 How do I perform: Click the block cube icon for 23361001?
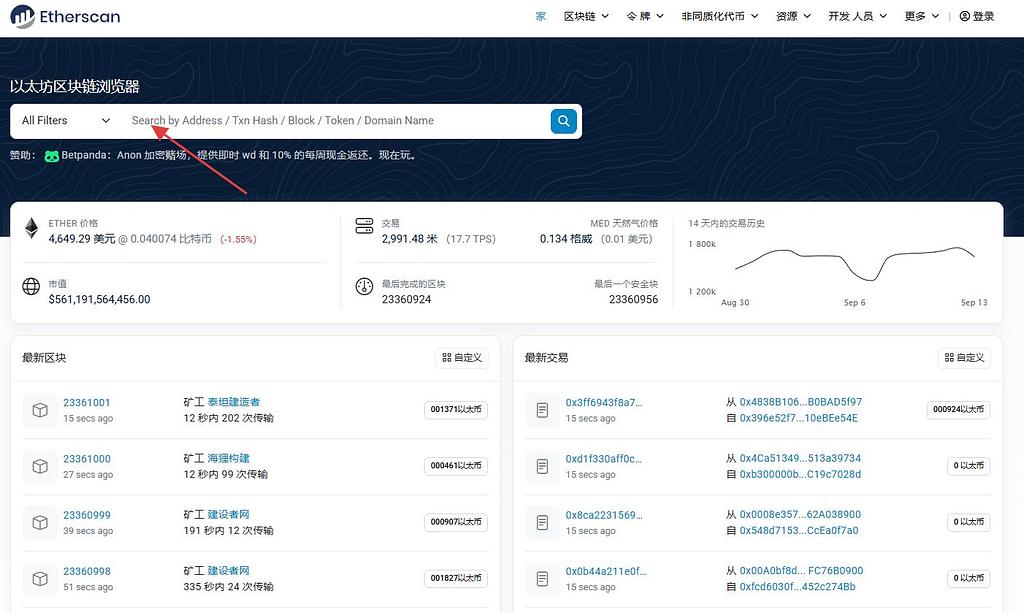click(x=40, y=410)
